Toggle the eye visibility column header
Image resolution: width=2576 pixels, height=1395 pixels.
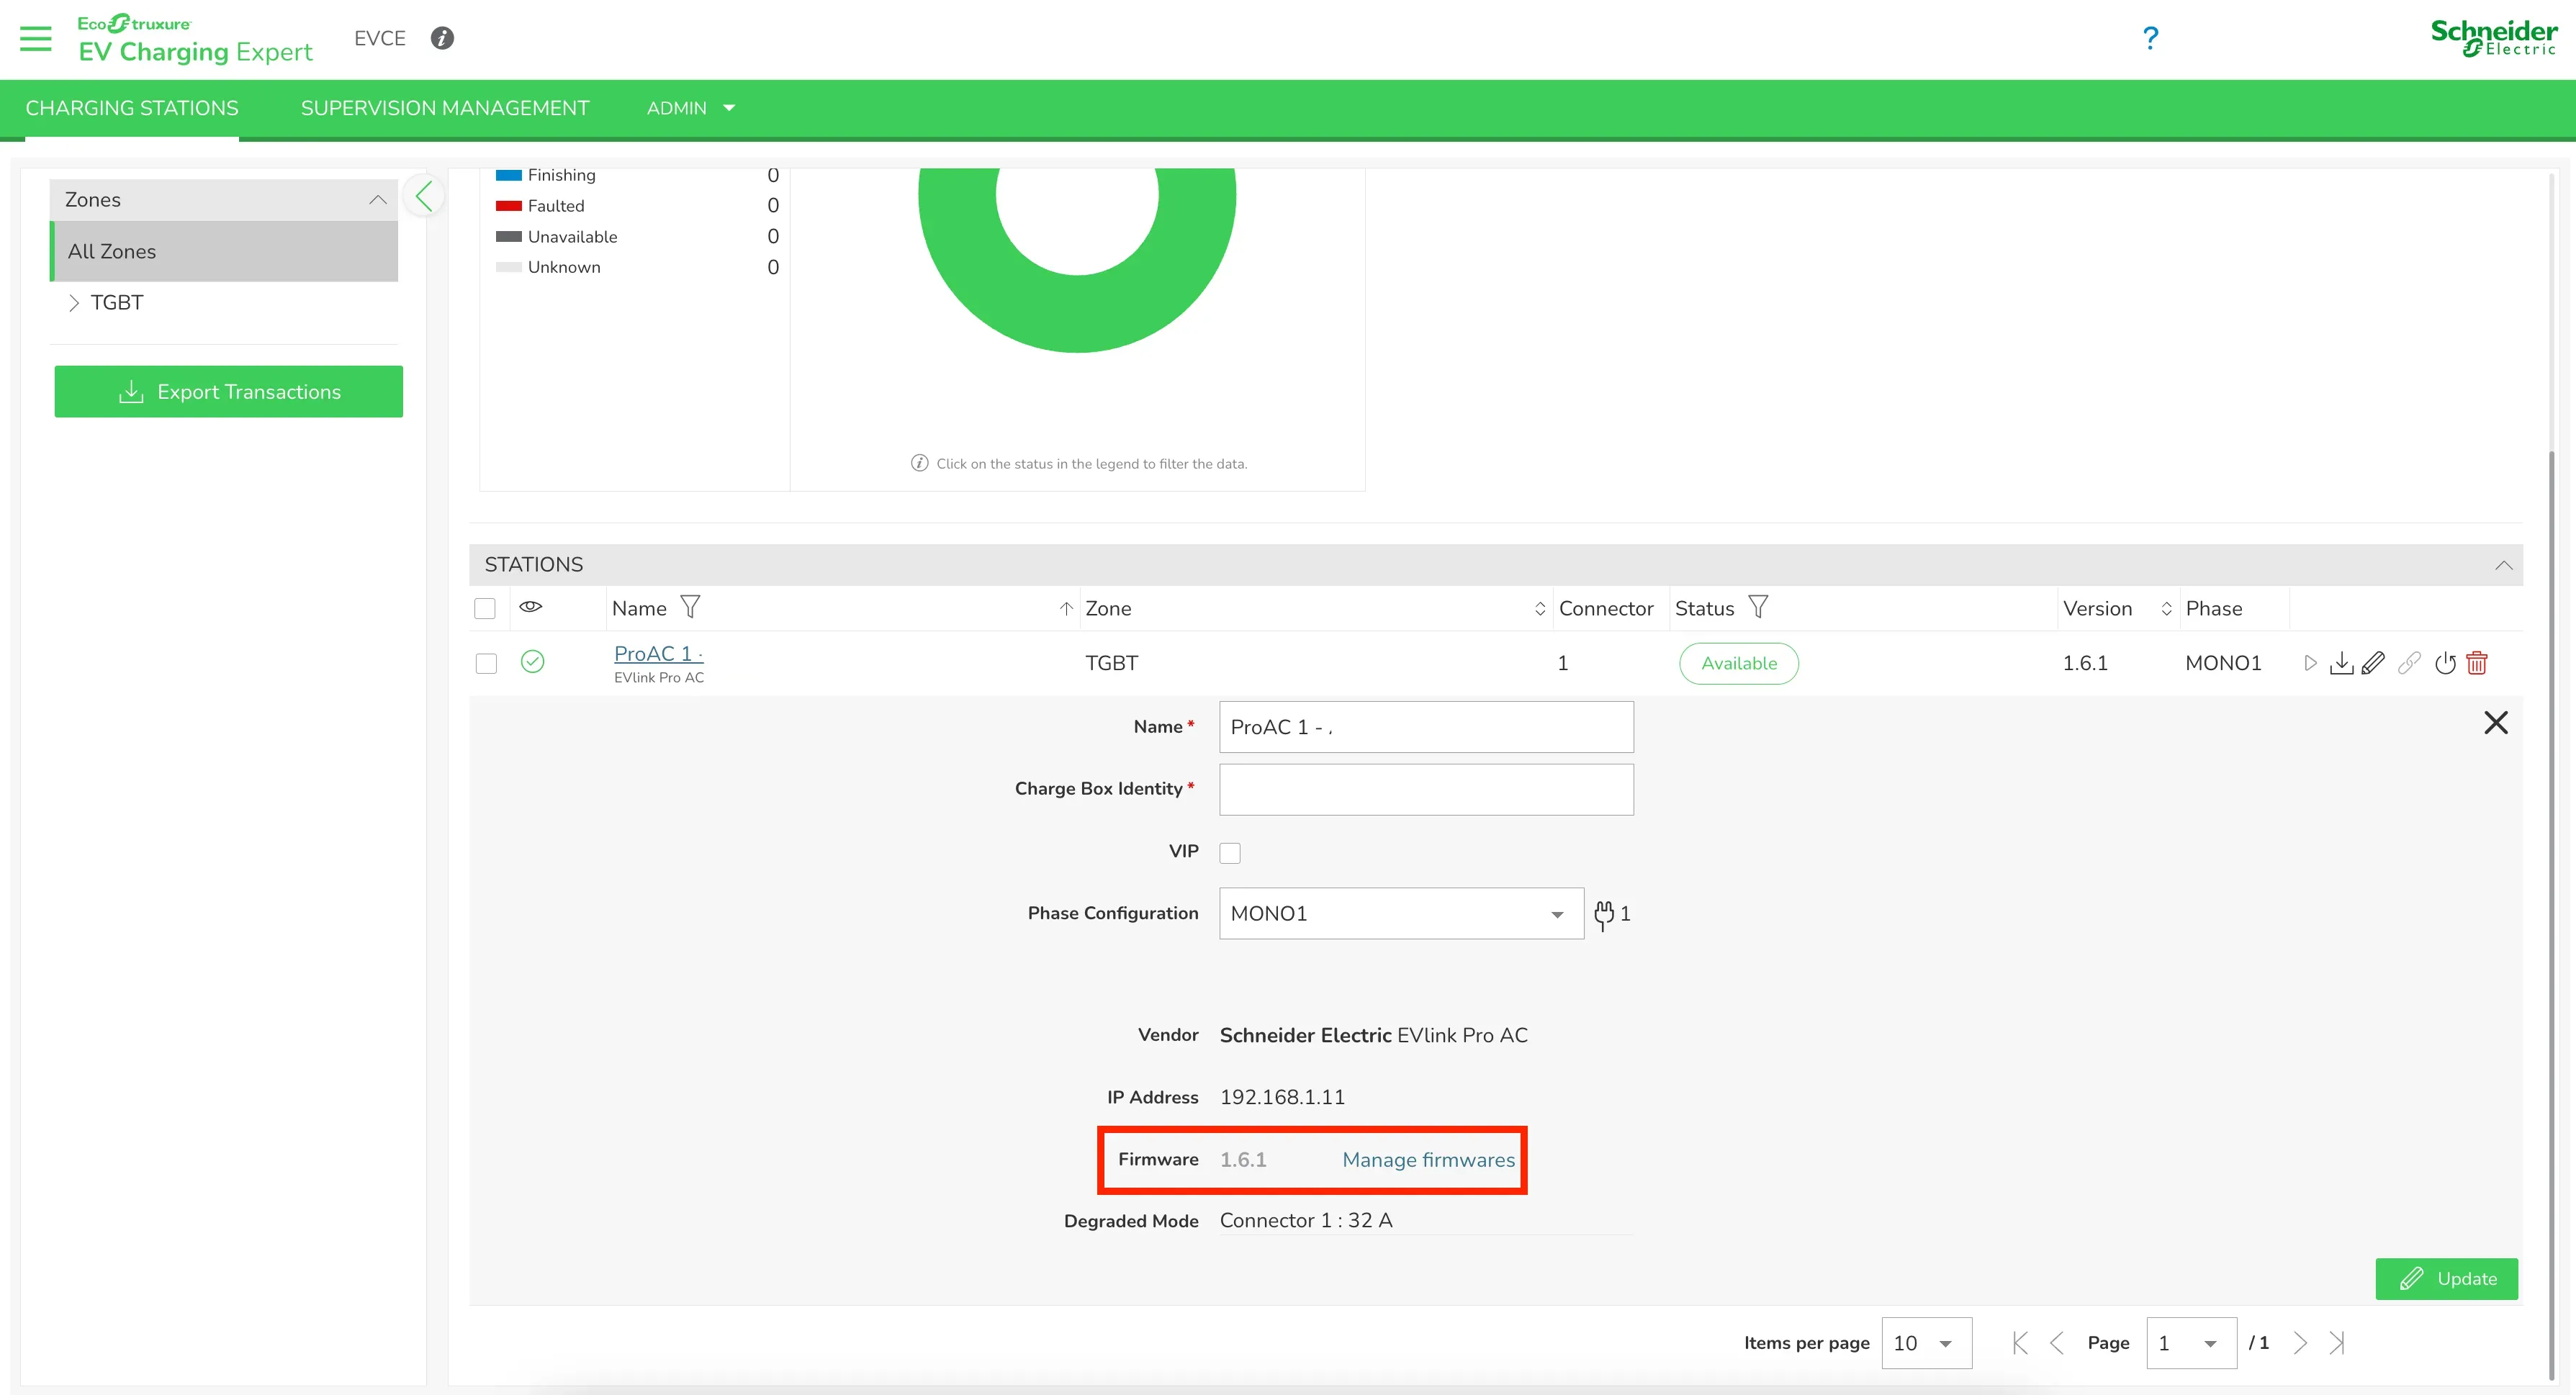click(x=531, y=607)
